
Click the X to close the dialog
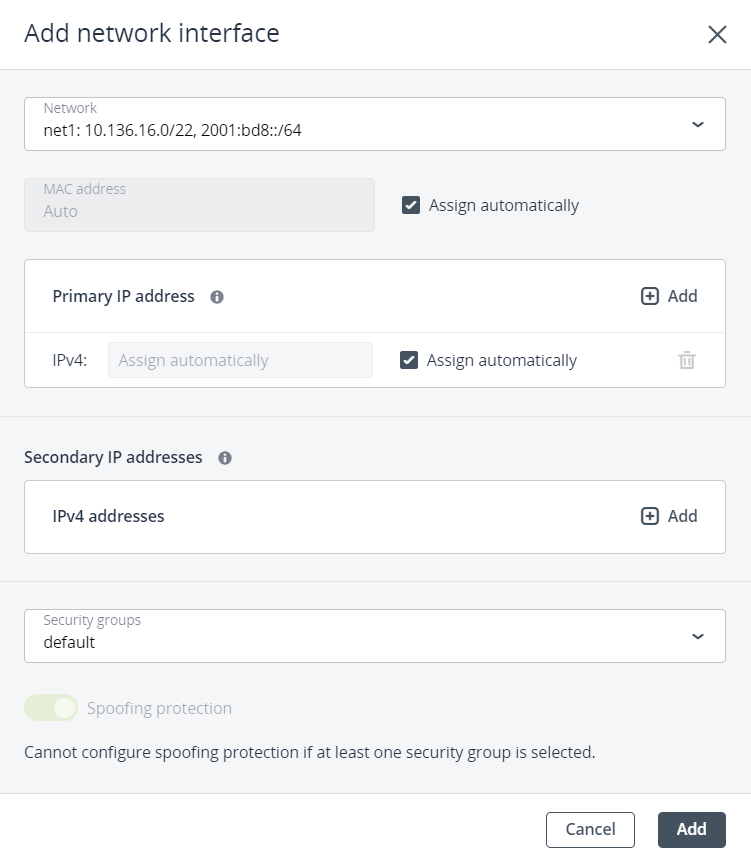pos(717,34)
